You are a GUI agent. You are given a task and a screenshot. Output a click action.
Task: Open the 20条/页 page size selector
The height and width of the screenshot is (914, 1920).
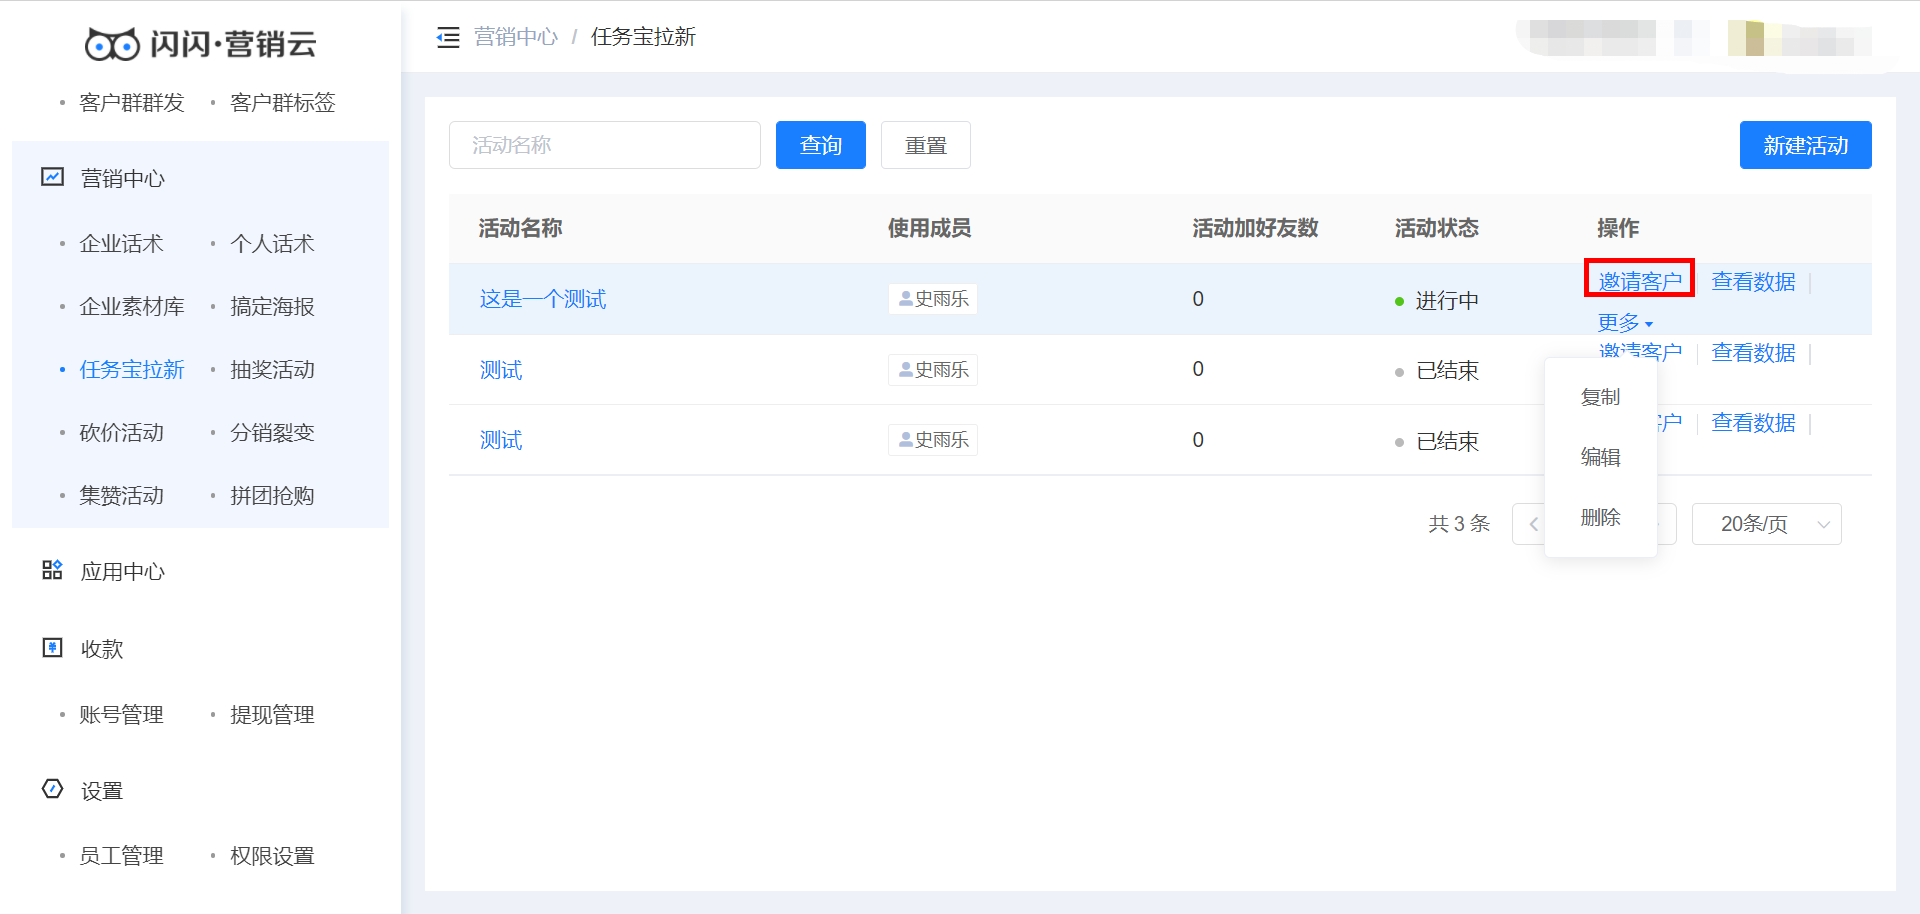[x=1766, y=523]
